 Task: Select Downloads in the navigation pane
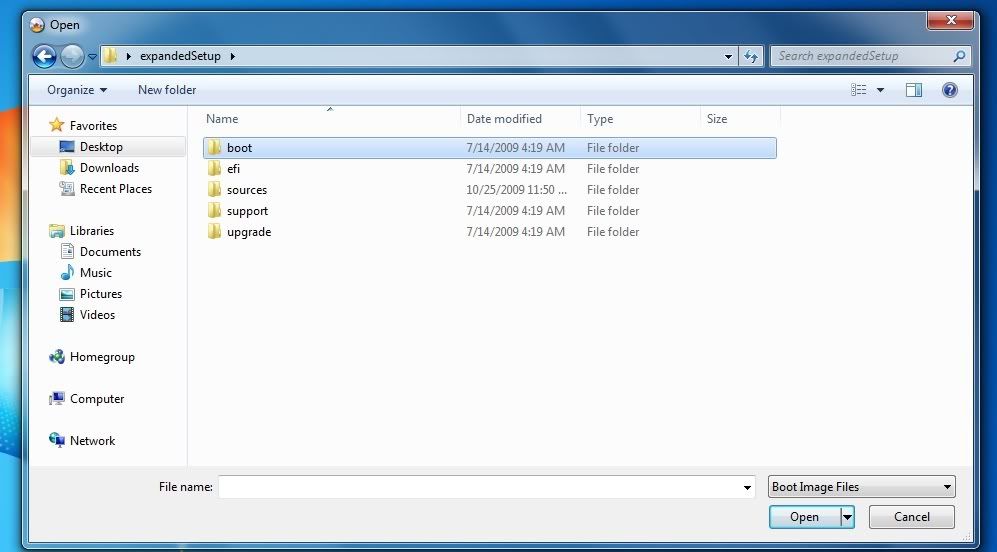point(109,167)
